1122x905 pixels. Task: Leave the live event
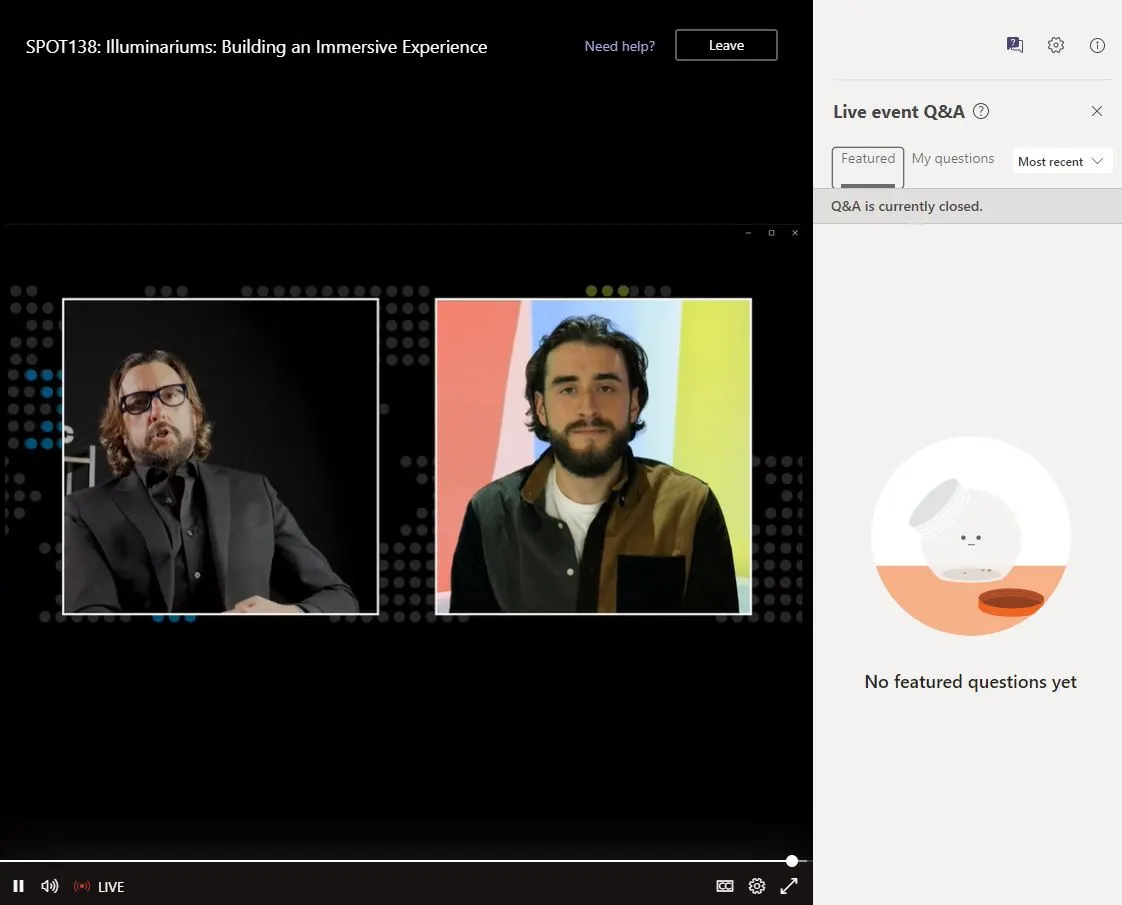[726, 45]
